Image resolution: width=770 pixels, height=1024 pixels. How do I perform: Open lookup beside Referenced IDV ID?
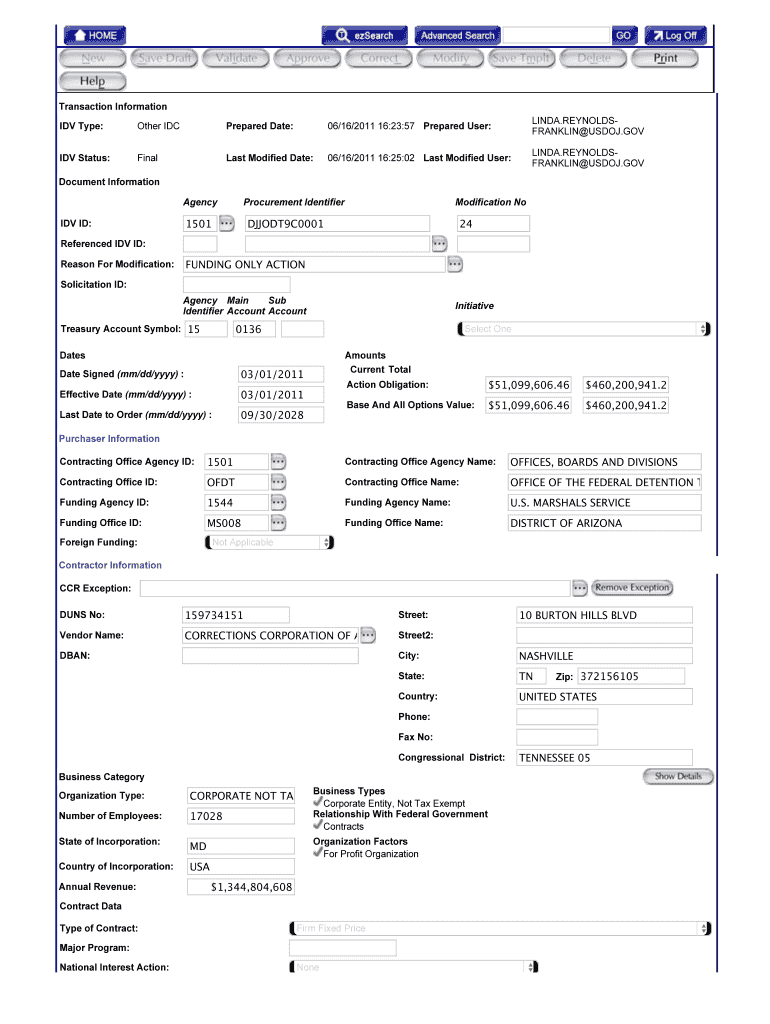click(439, 243)
